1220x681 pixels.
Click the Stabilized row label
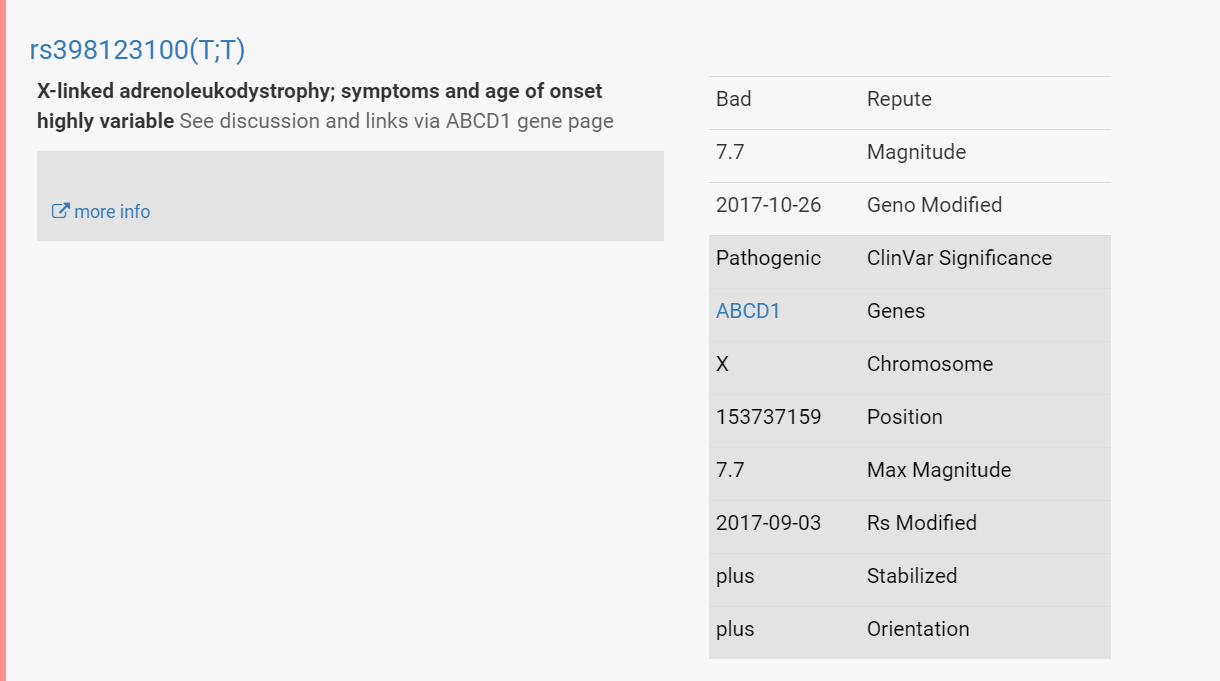(x=912, y=576)
